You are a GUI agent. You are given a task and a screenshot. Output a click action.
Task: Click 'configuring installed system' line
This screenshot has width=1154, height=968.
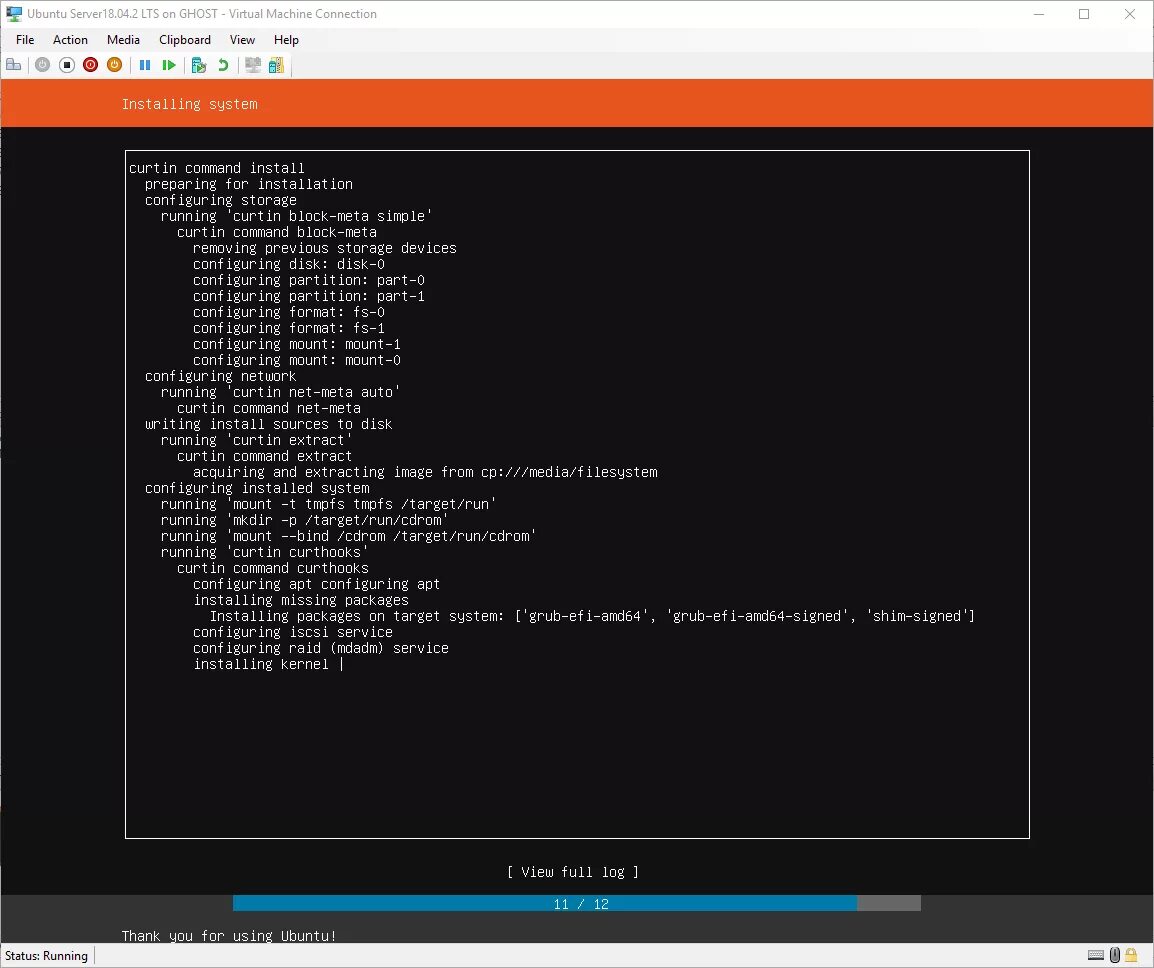tap(257, 488)
